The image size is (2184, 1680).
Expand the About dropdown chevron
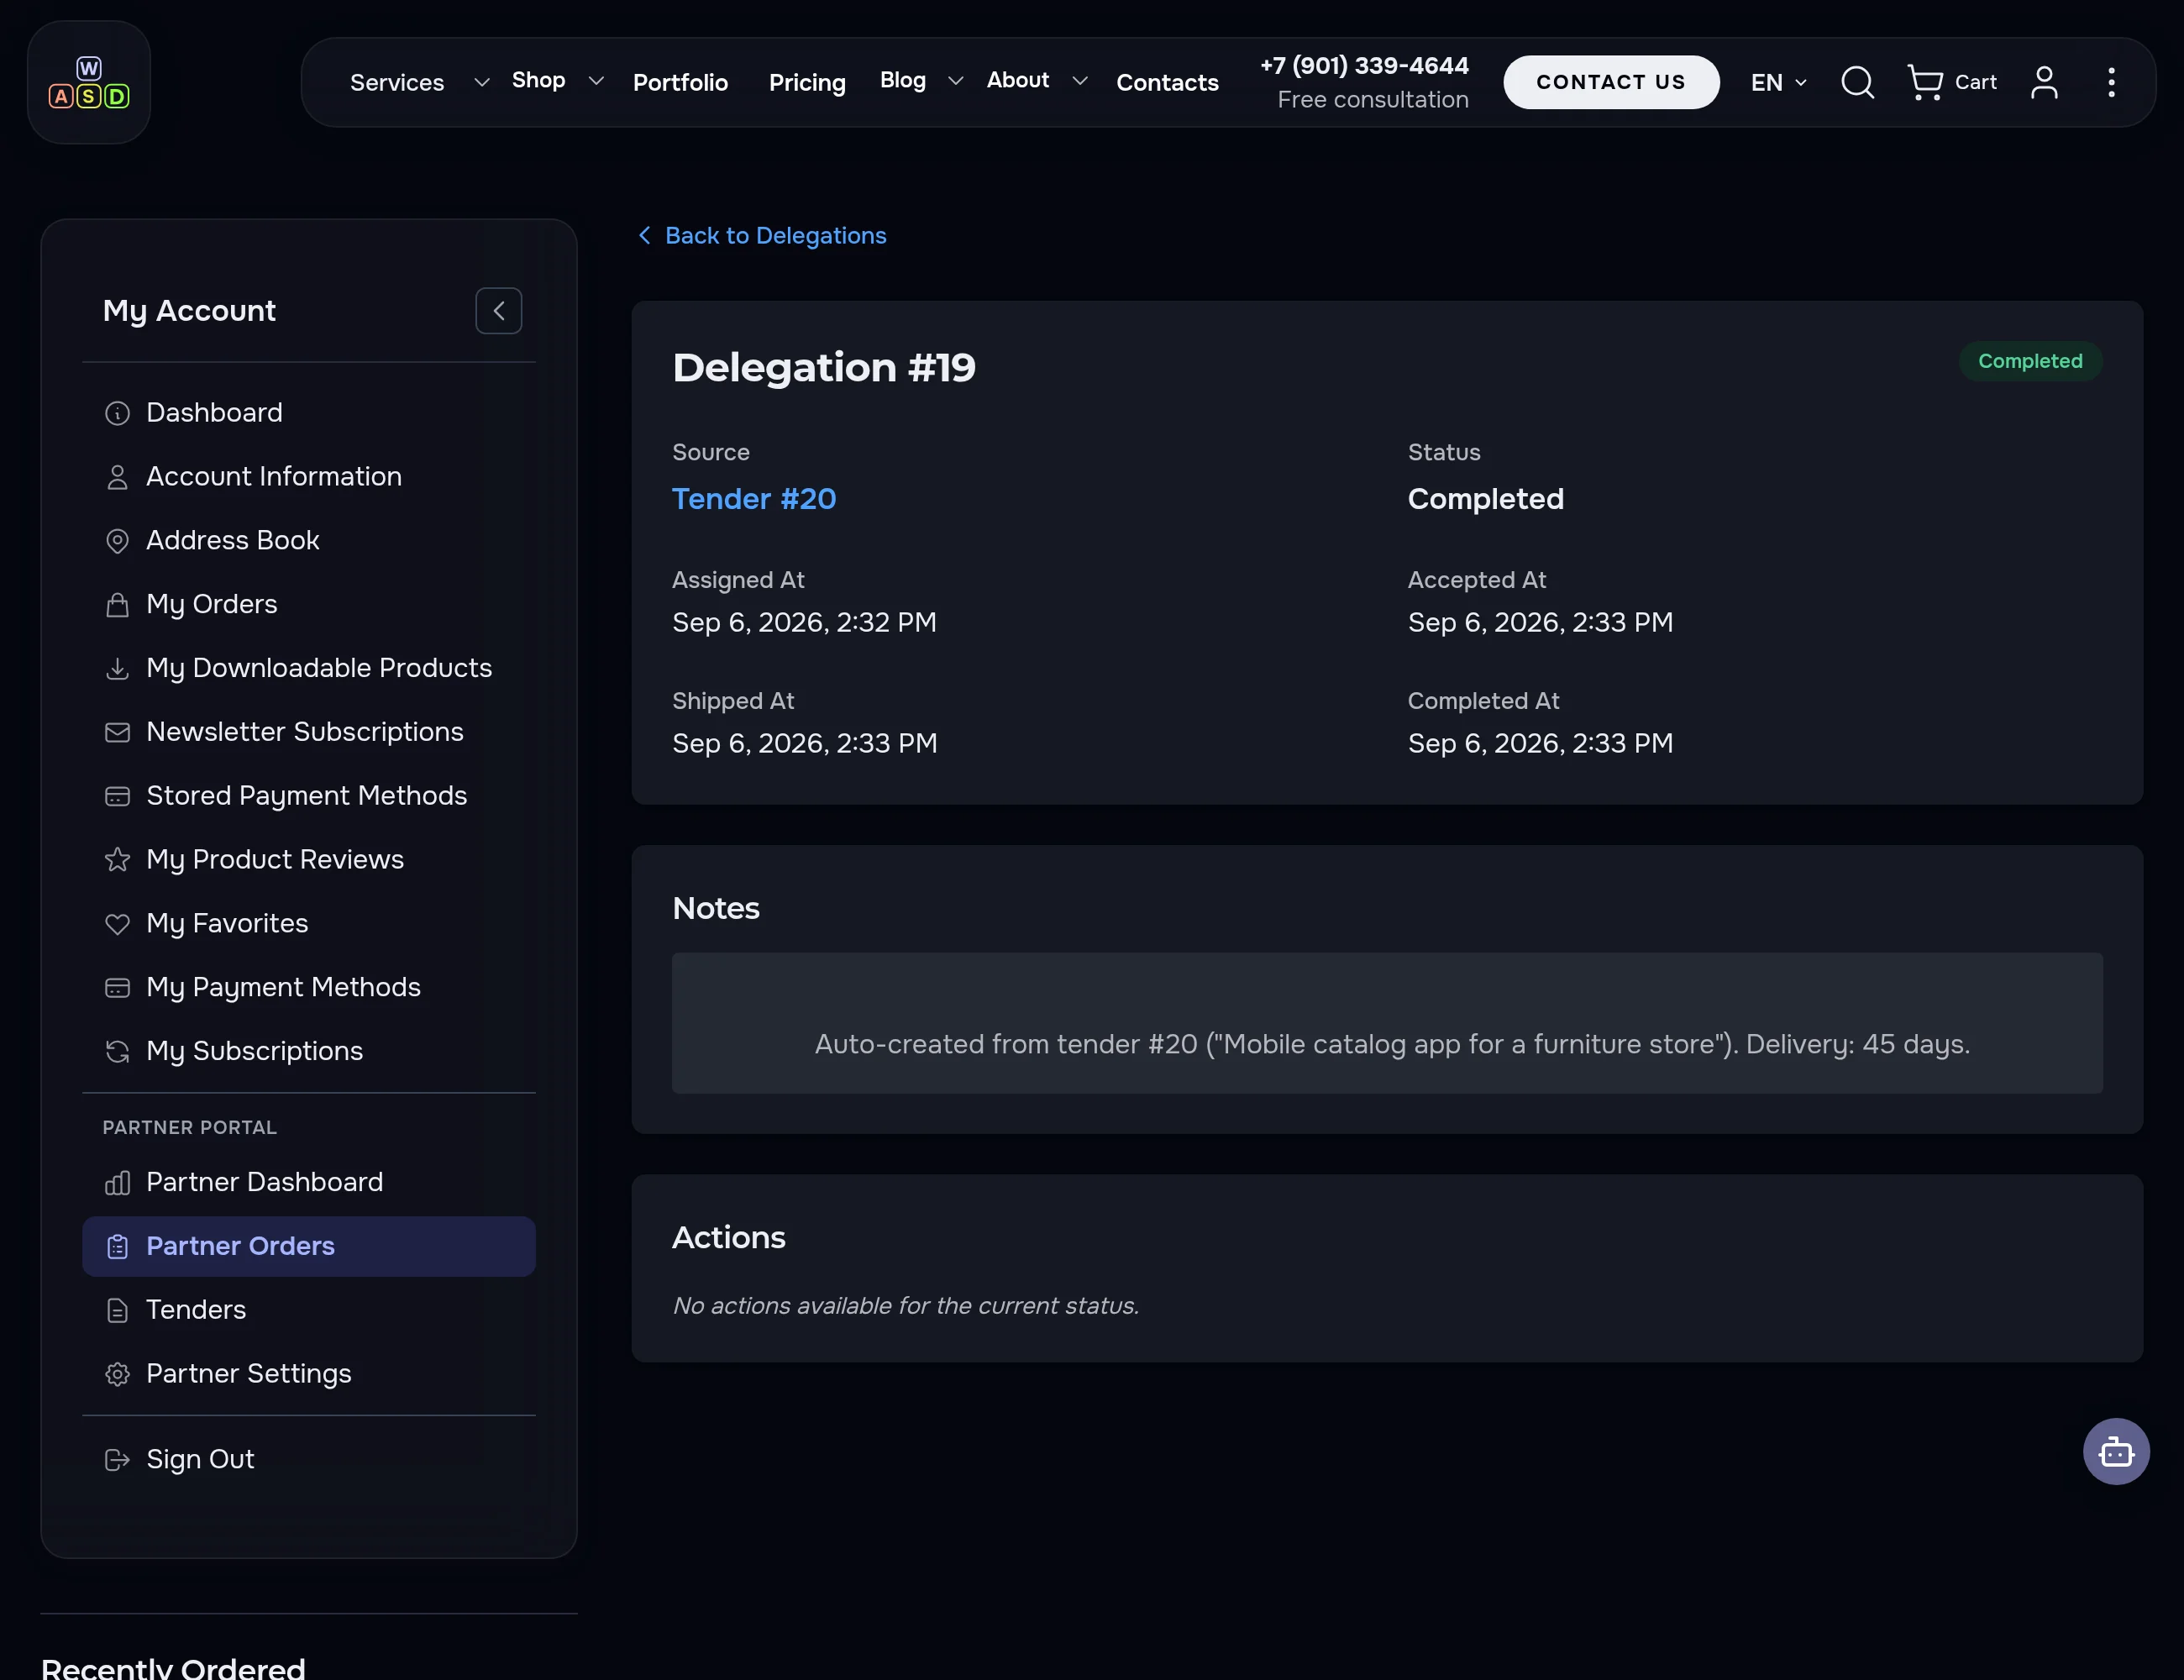click(1079, 81)
